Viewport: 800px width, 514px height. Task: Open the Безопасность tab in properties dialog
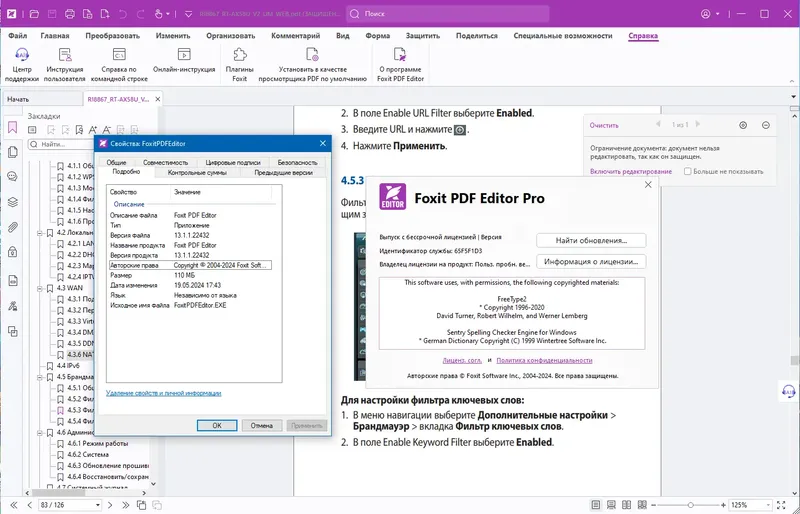pos(297,162)
